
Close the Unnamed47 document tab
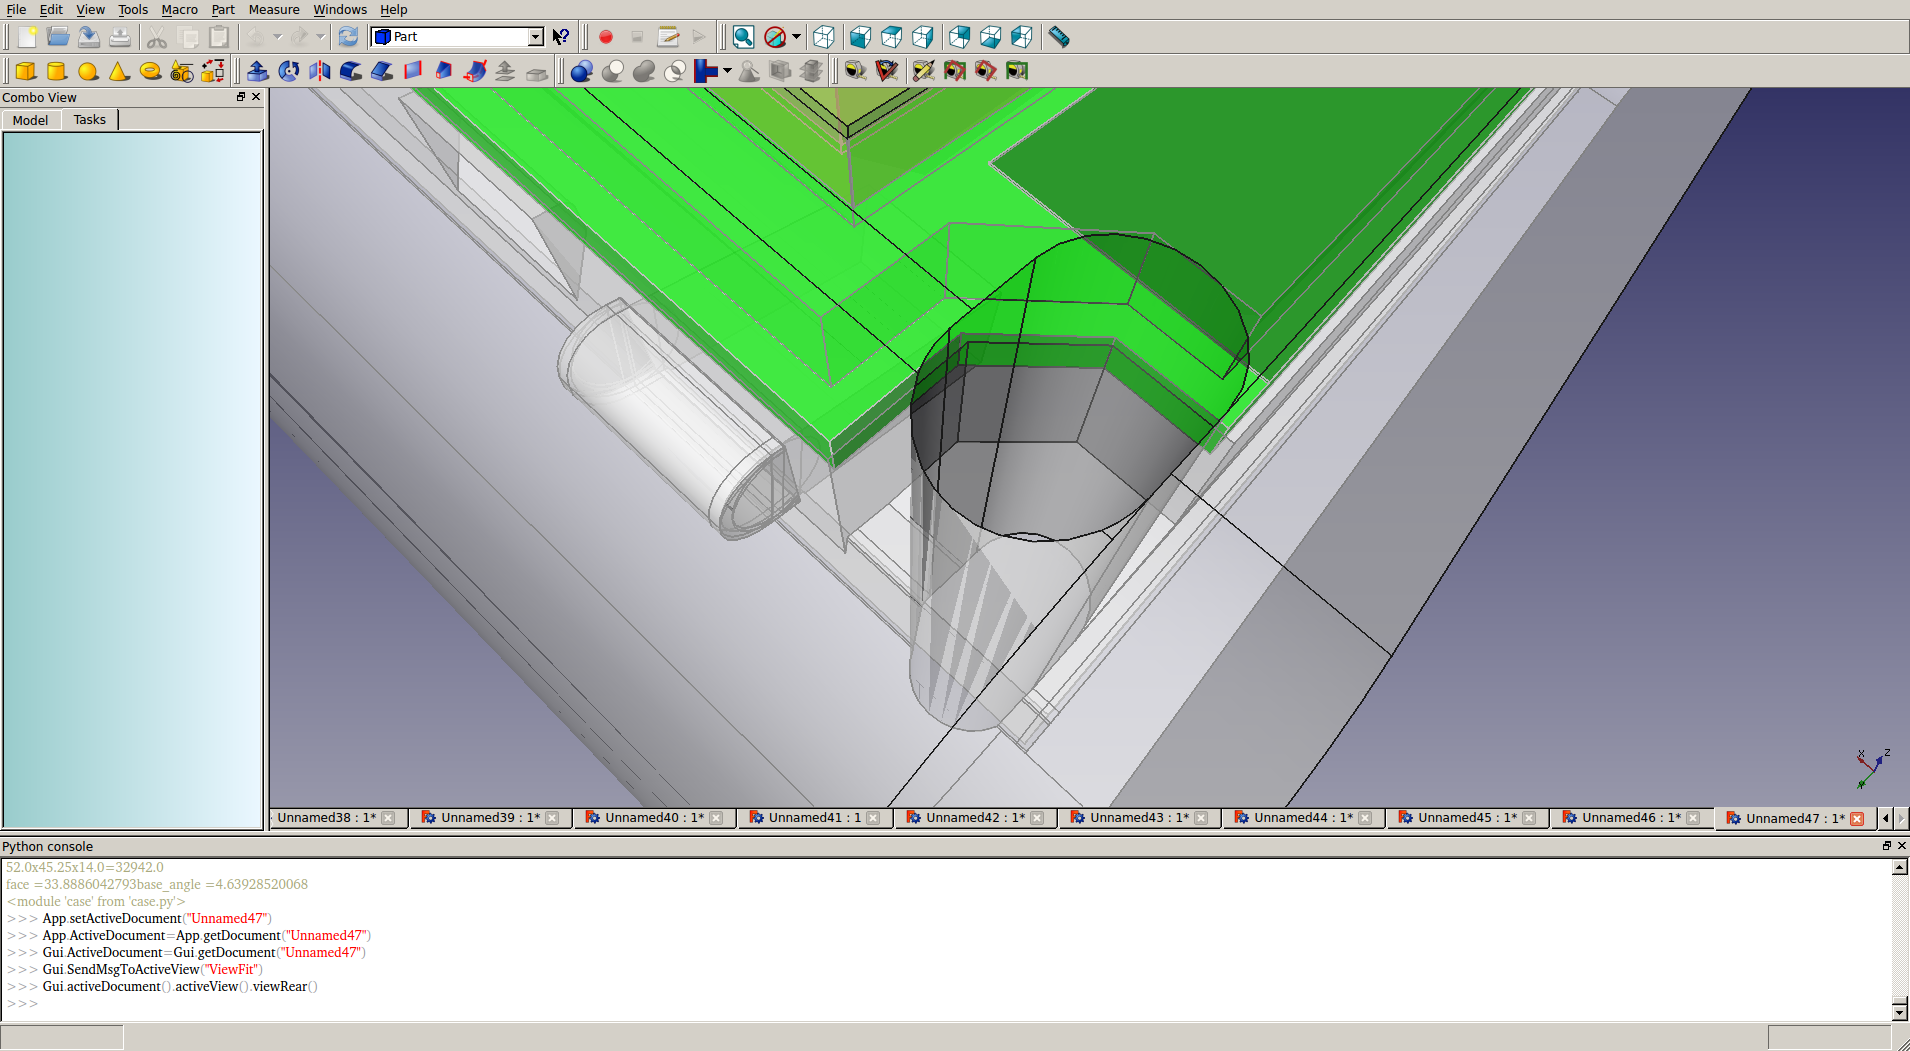pos(1857,819)
